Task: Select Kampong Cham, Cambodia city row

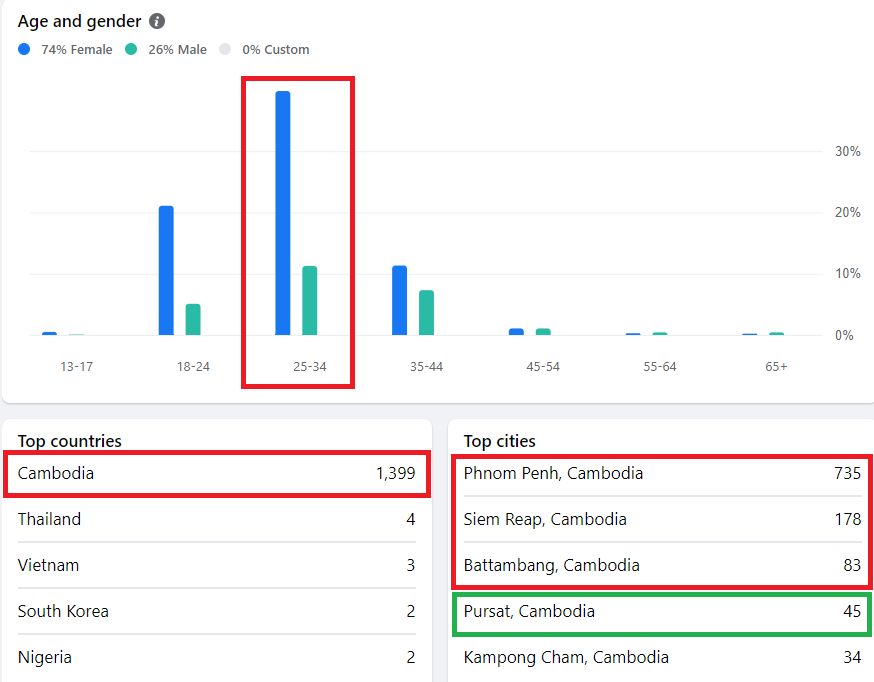Action: point(662,657)
